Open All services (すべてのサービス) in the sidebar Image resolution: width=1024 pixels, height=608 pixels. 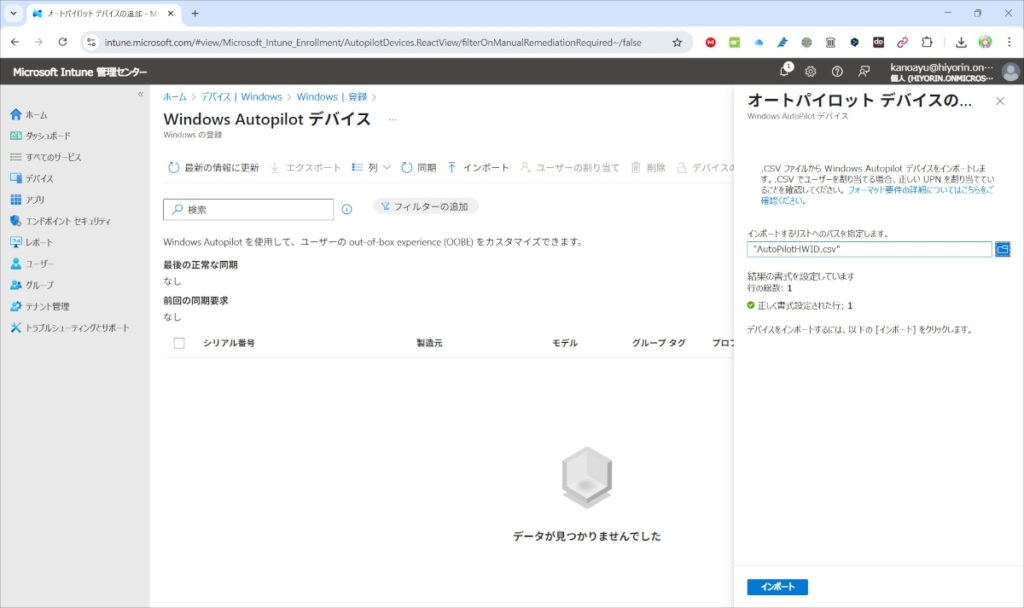click(x=45, y=157)
